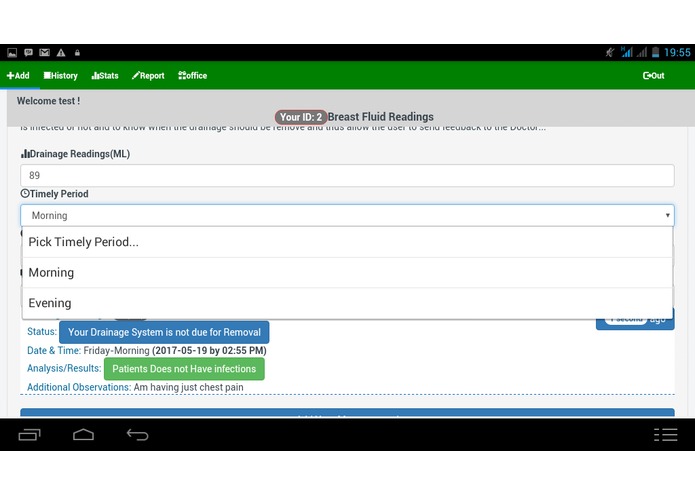Screen dimensions: 695x494
Task: Select 'Pick Timely Period...' option
Action: coord(347,242)
